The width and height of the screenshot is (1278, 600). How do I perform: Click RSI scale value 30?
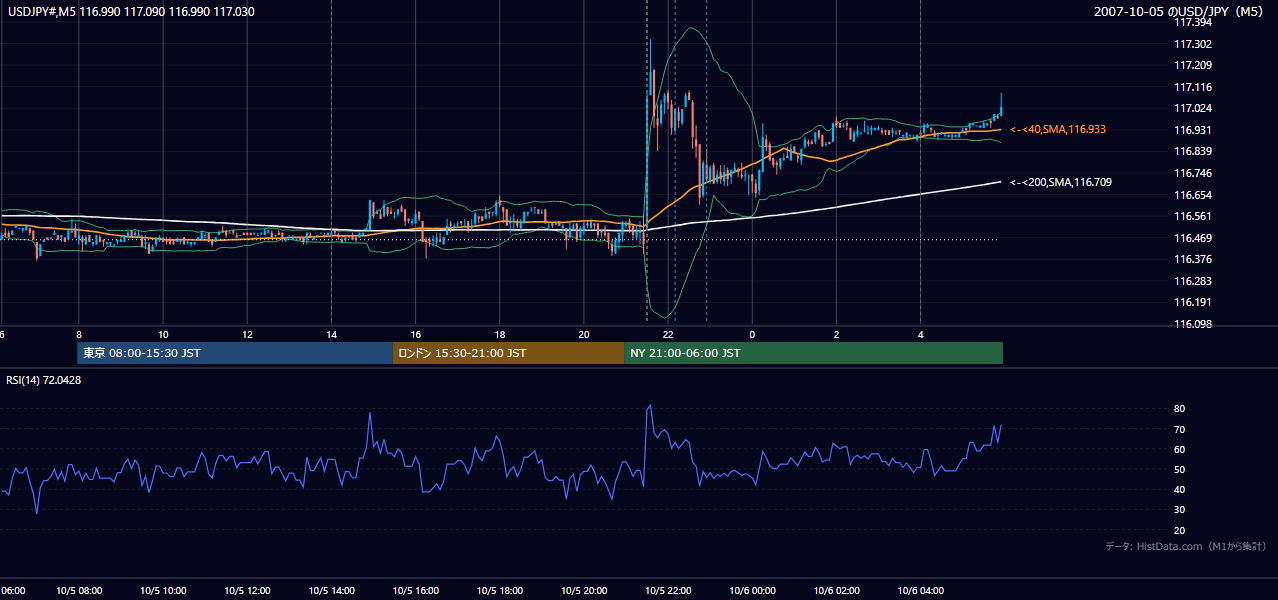[x=1180, y=510]
